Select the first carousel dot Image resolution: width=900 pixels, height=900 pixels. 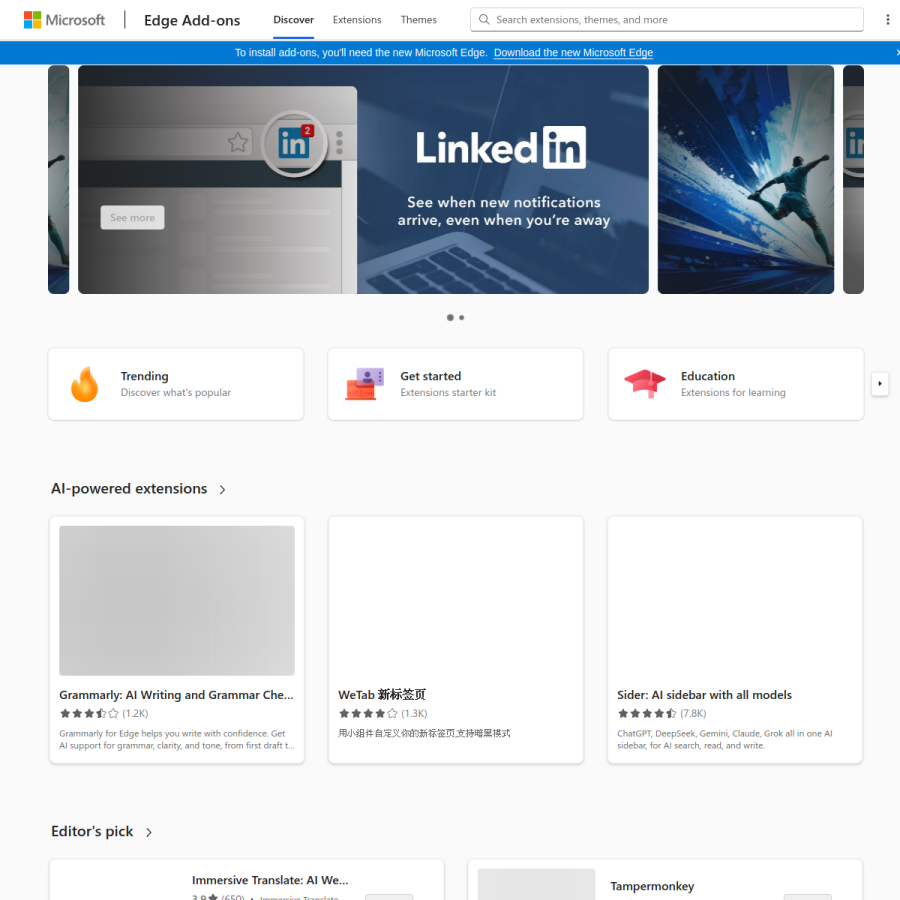coord(450,317)
